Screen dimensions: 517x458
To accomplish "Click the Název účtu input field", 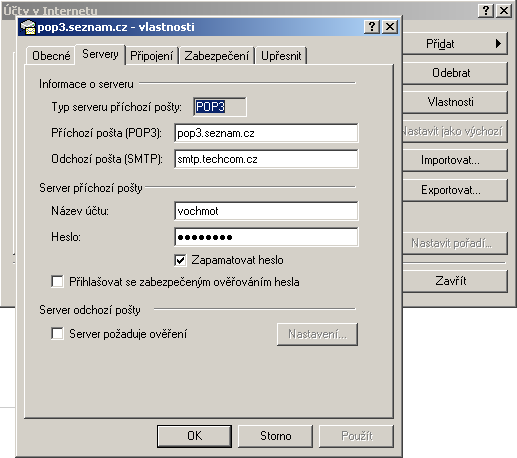I will (266, 211).
